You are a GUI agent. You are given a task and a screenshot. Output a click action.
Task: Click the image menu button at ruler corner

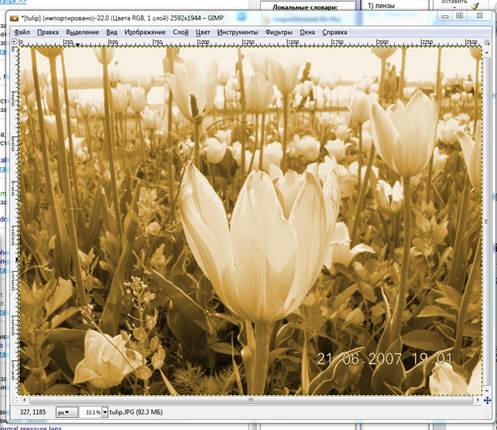(x=14, y=42)
